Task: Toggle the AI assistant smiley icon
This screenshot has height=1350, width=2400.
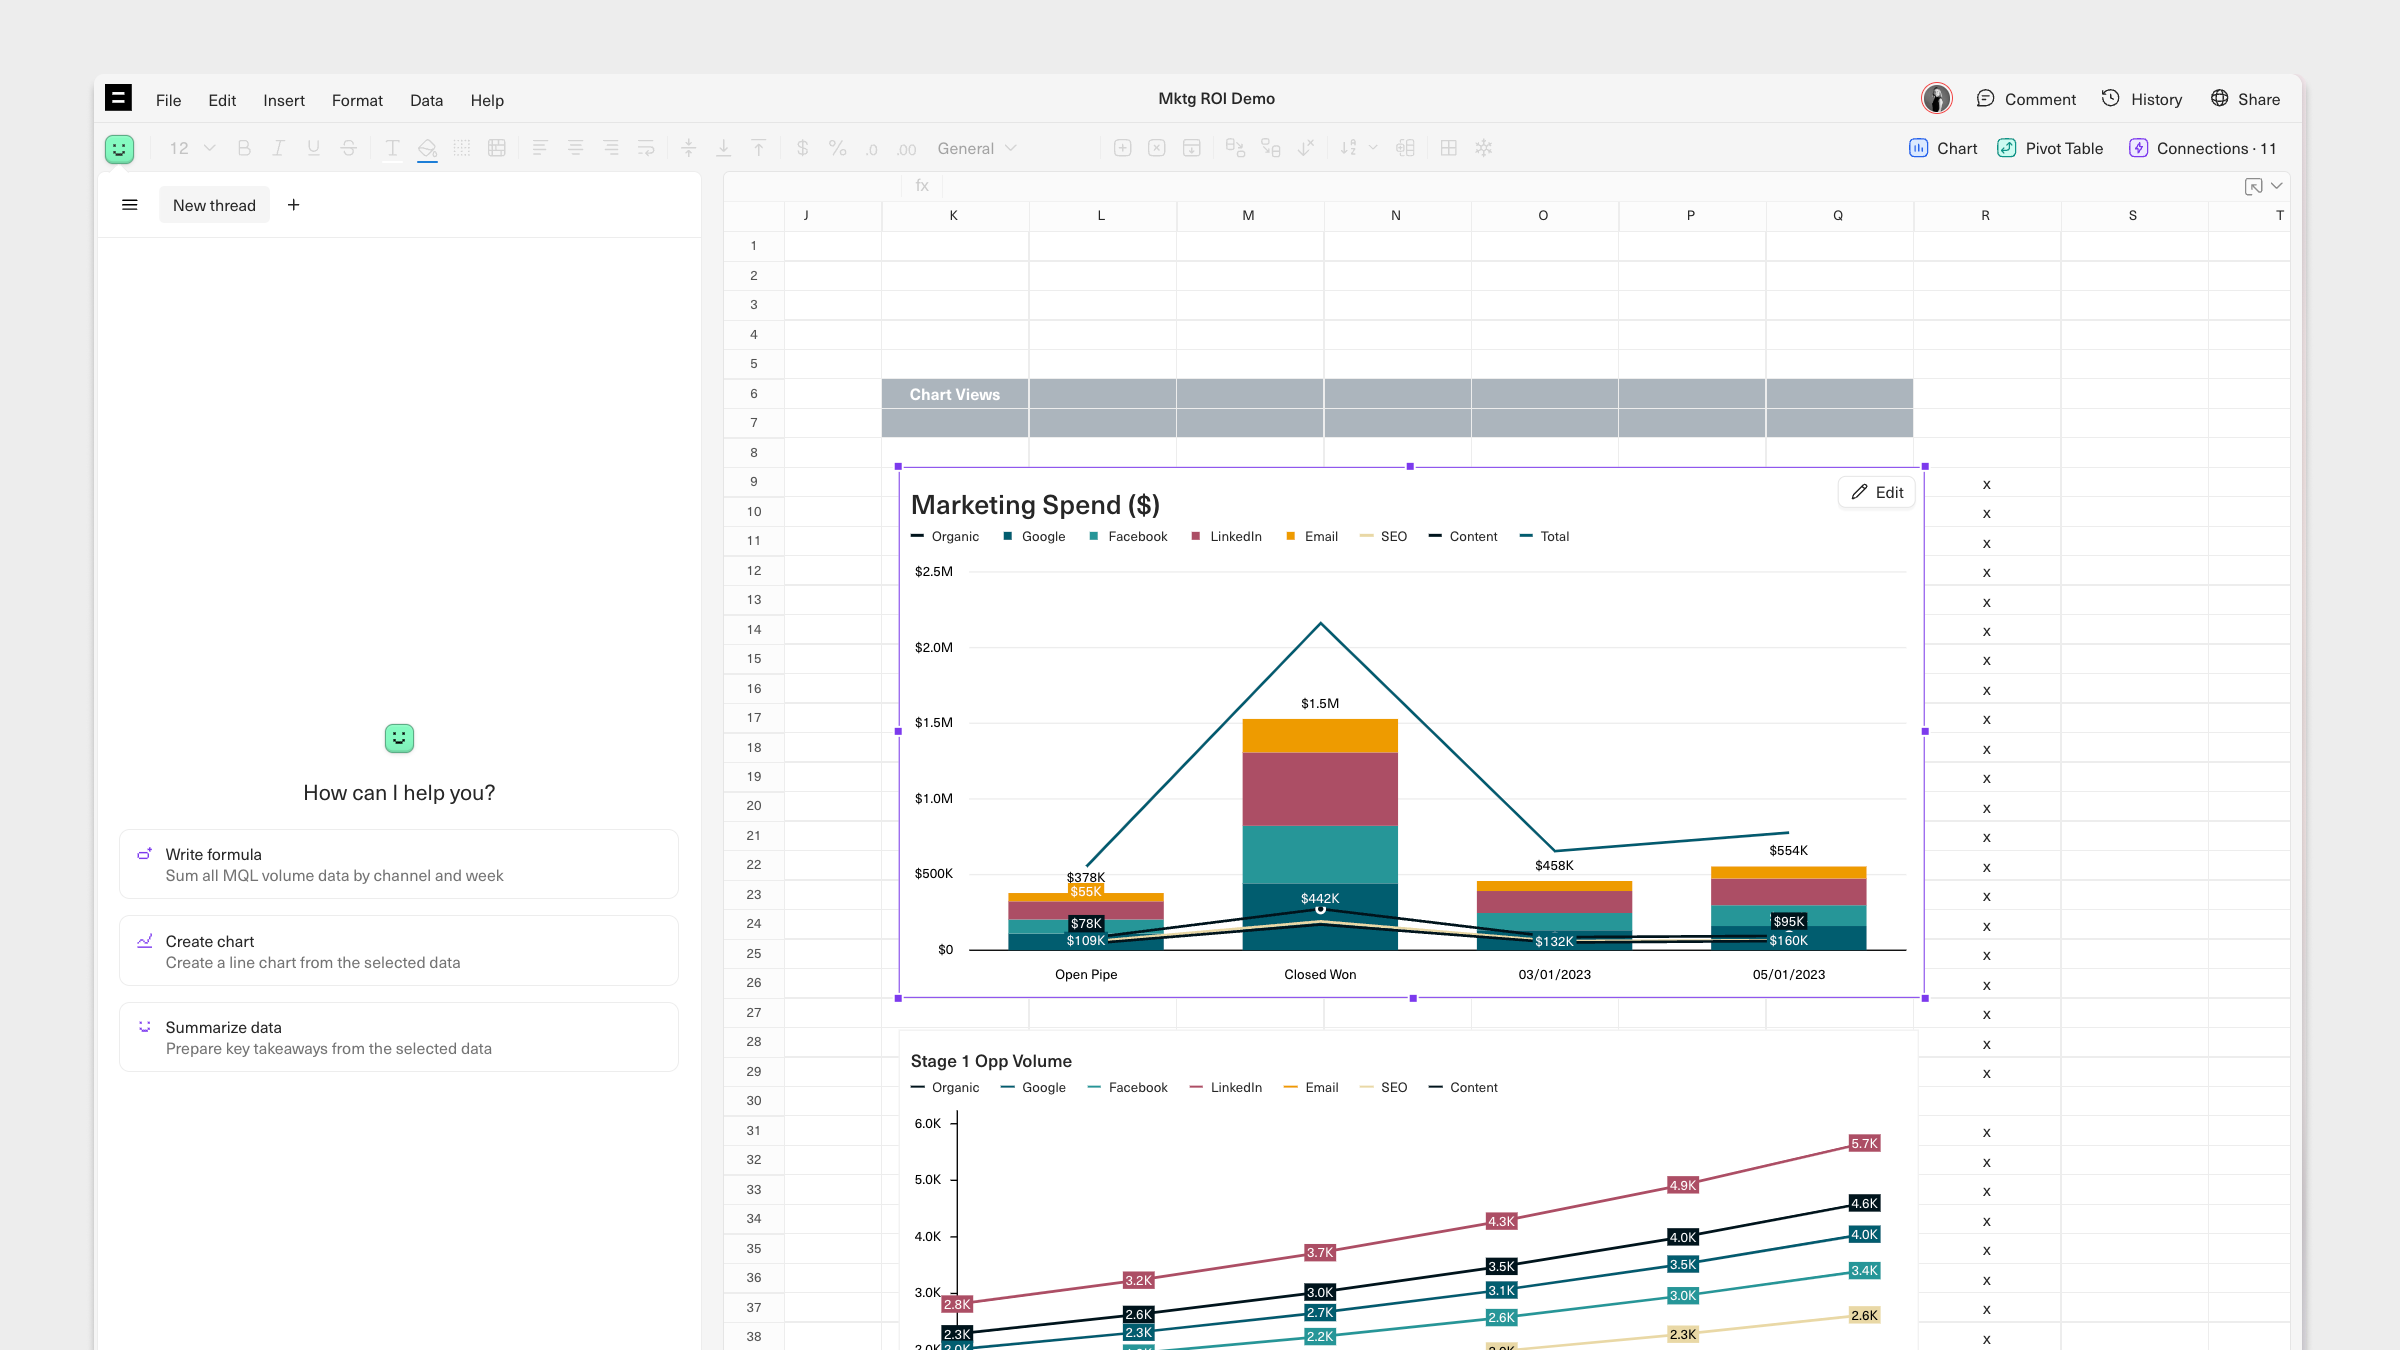Action: [x=119, y=149]
